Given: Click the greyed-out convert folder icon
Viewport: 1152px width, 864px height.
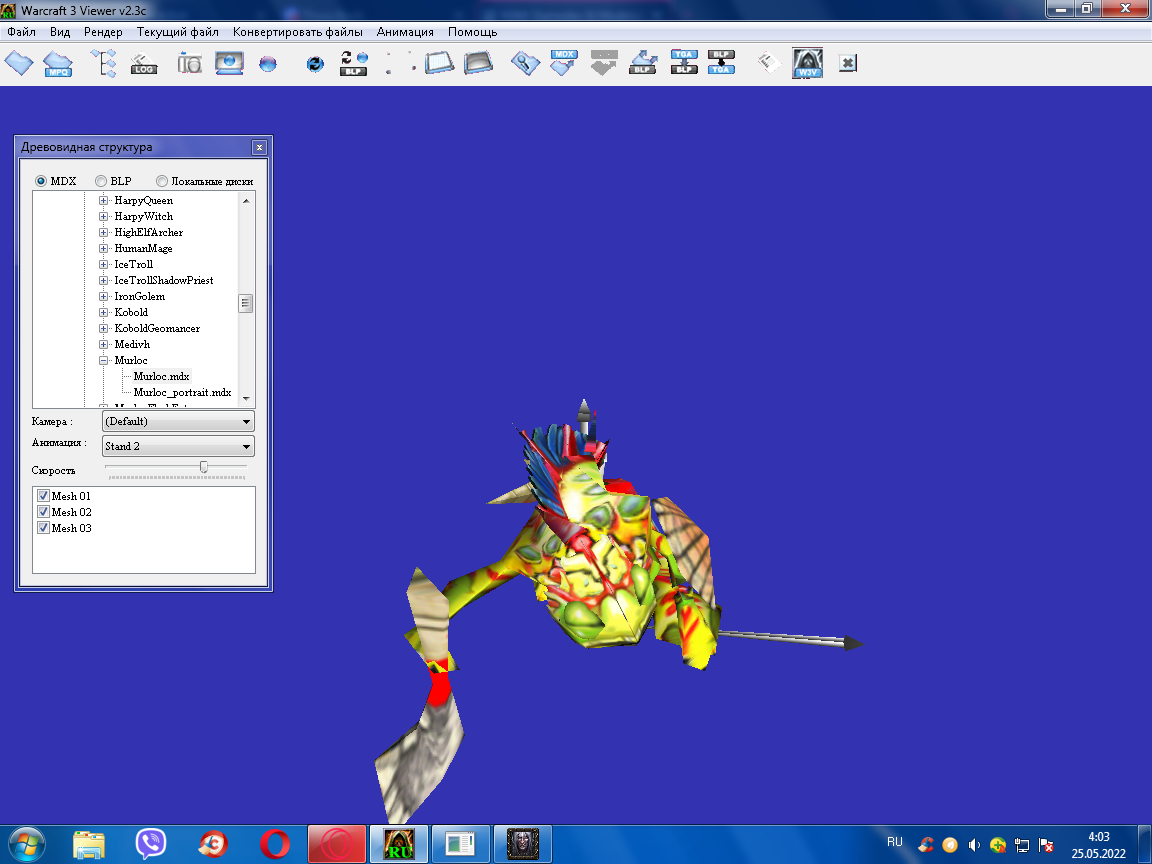Looking at the screenshot, I should click(x=604, y=63).
